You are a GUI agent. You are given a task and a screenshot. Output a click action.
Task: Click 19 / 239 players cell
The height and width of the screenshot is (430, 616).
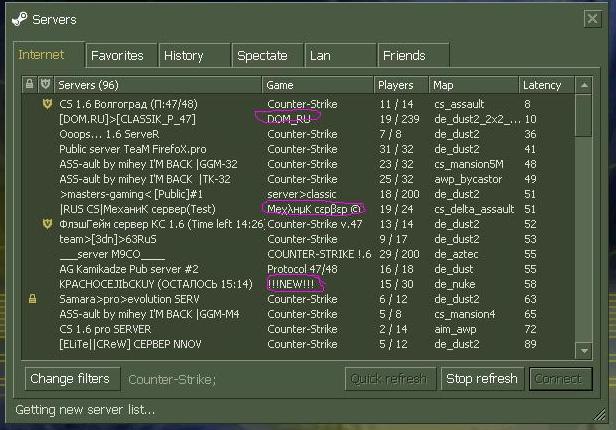(x=400, y=119)
